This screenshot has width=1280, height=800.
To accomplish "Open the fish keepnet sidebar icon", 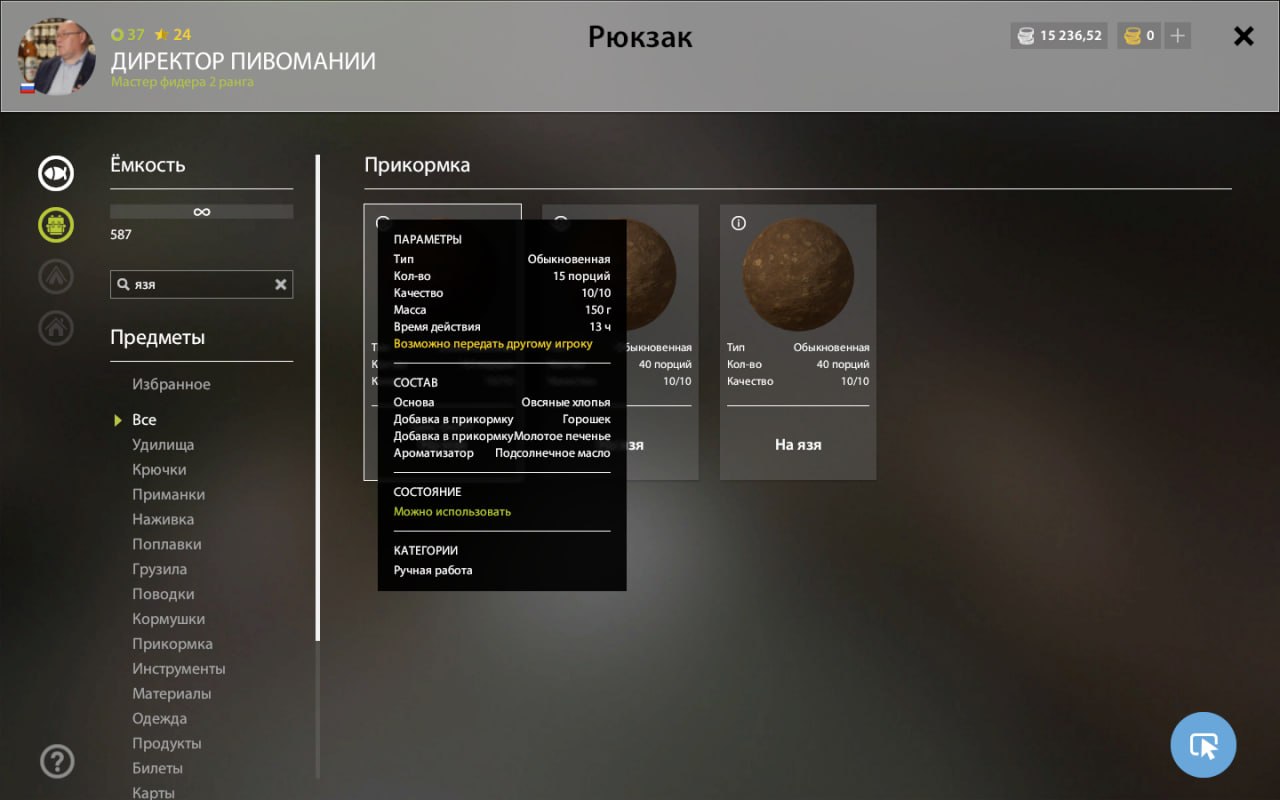I will (56, 174).
